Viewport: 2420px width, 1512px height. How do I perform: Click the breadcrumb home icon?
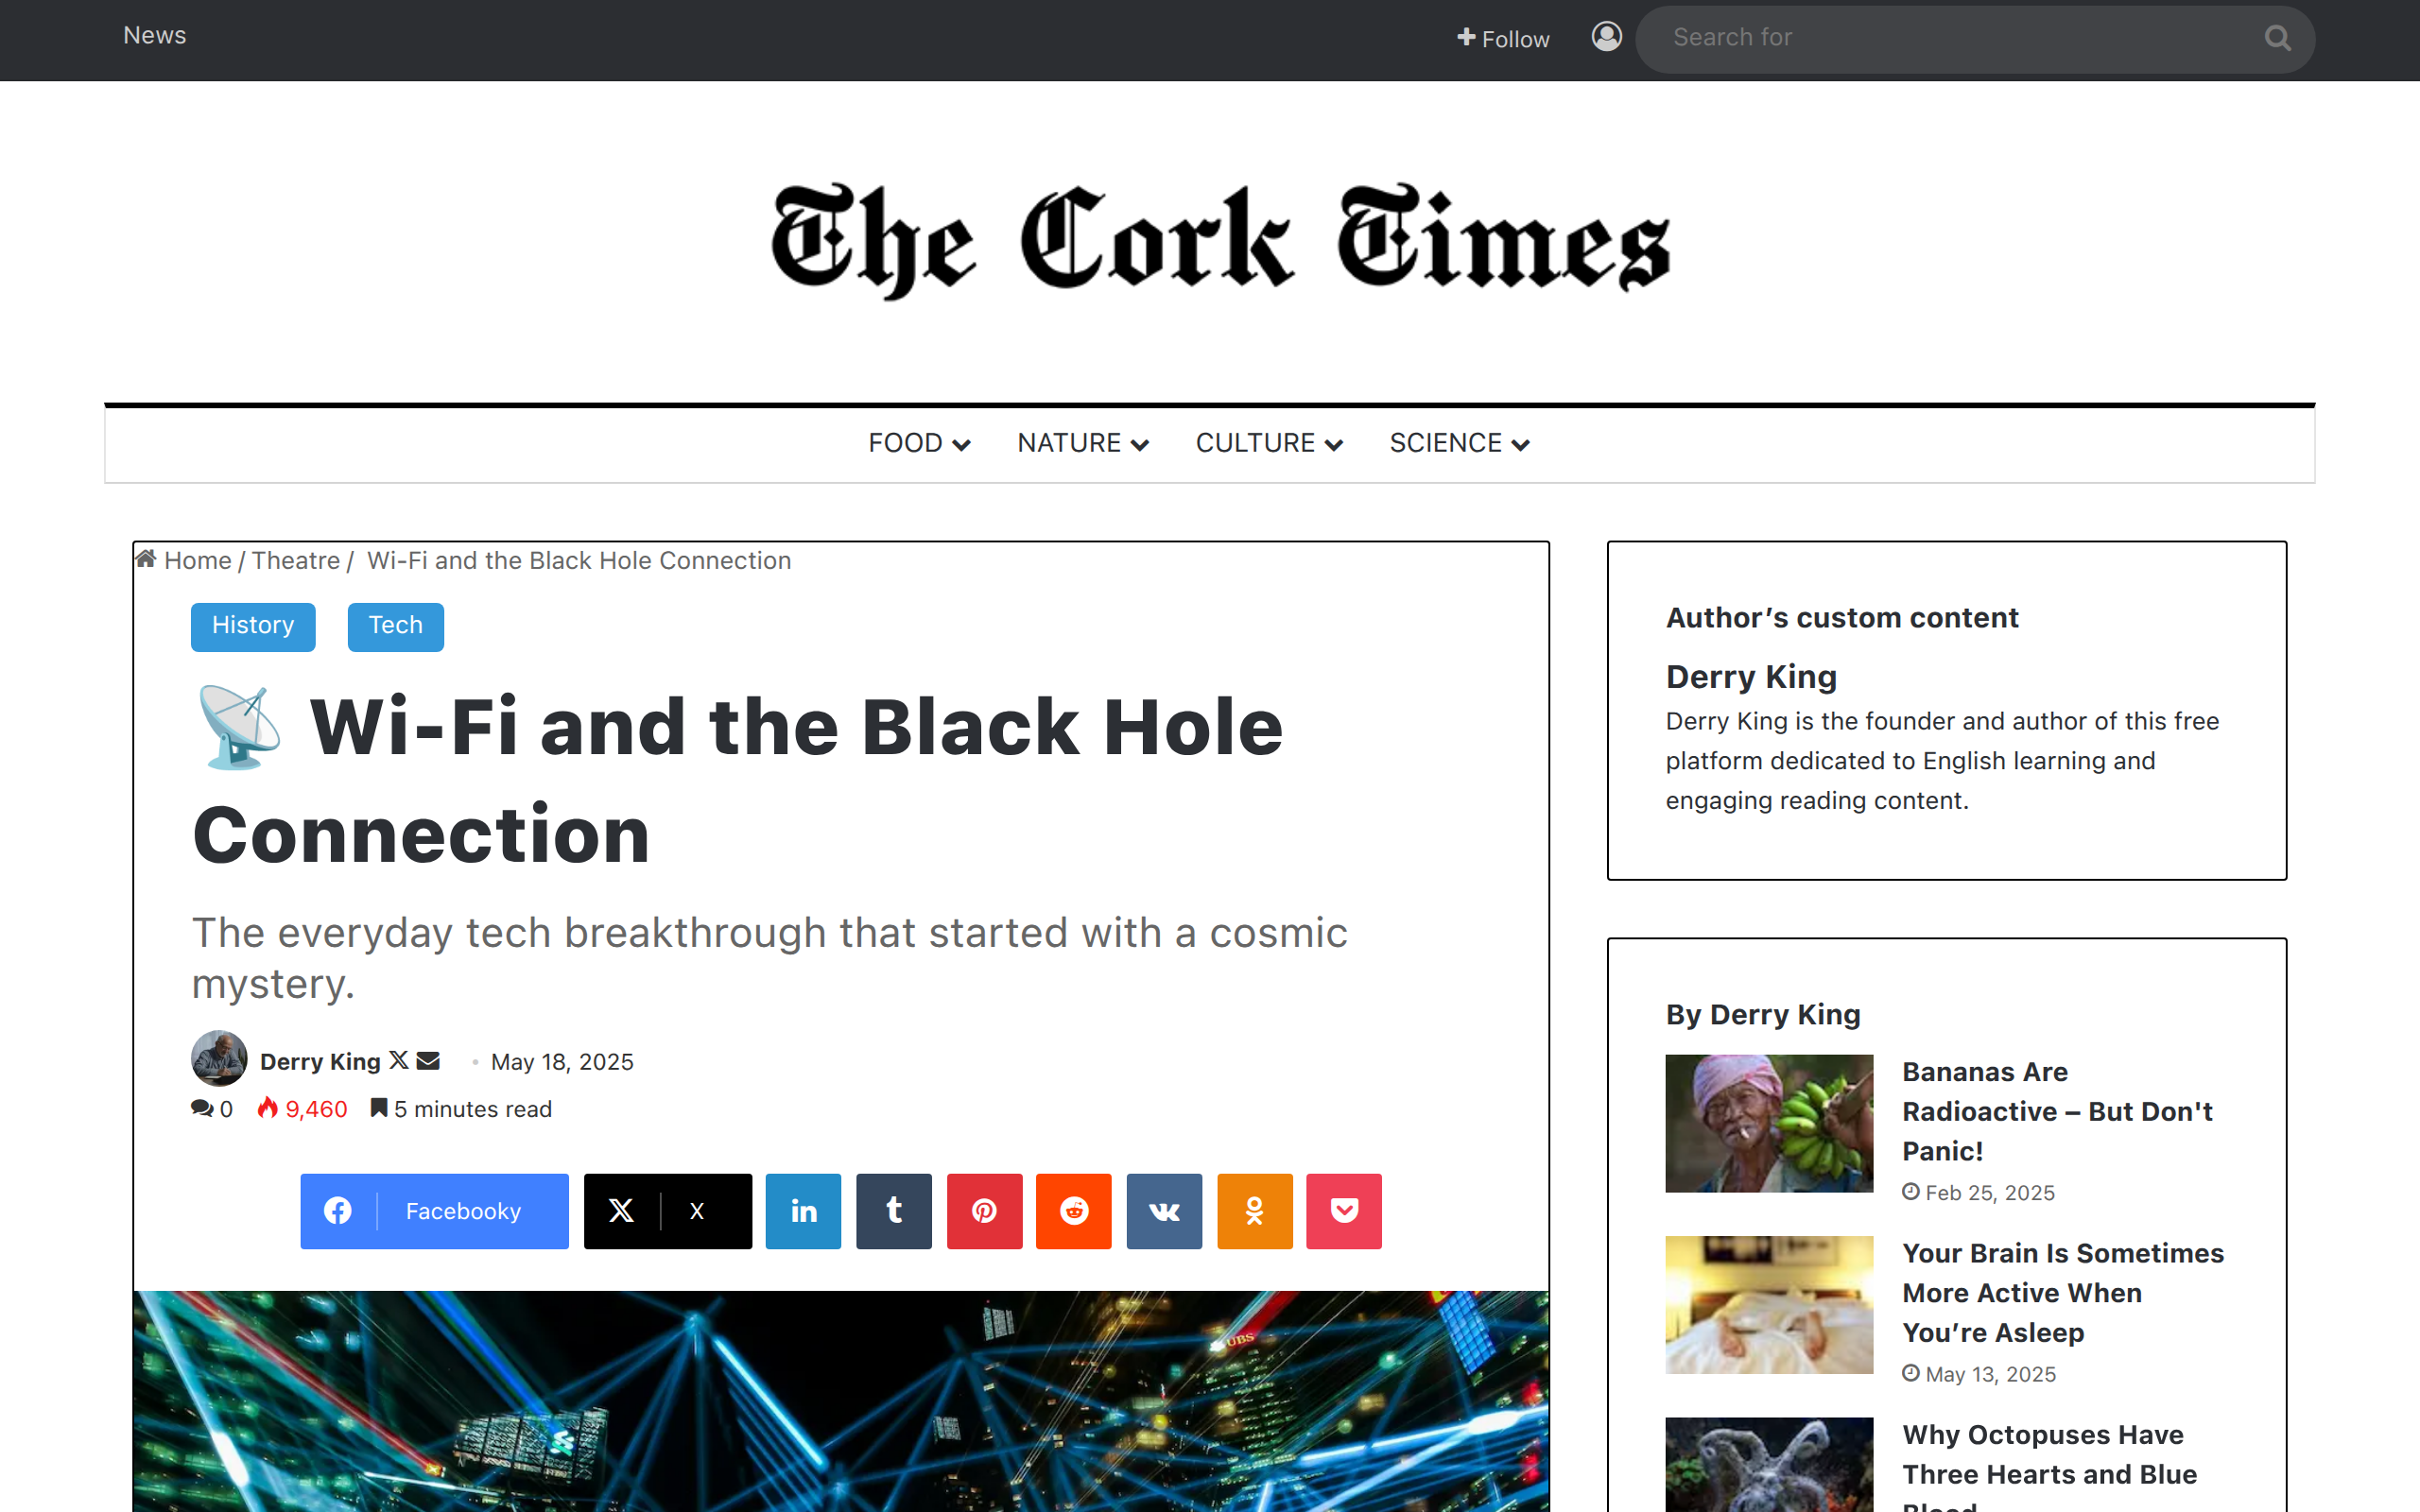pos(146,559)
